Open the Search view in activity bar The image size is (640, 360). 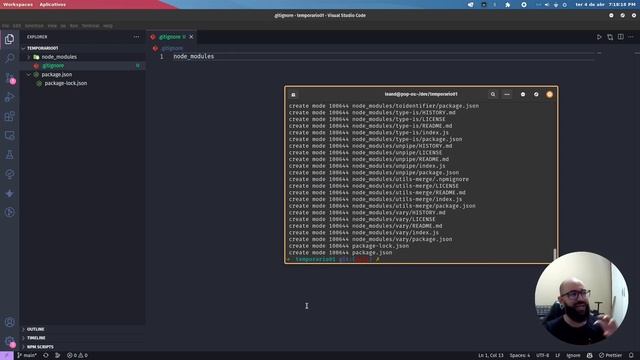tap(9, 58)
